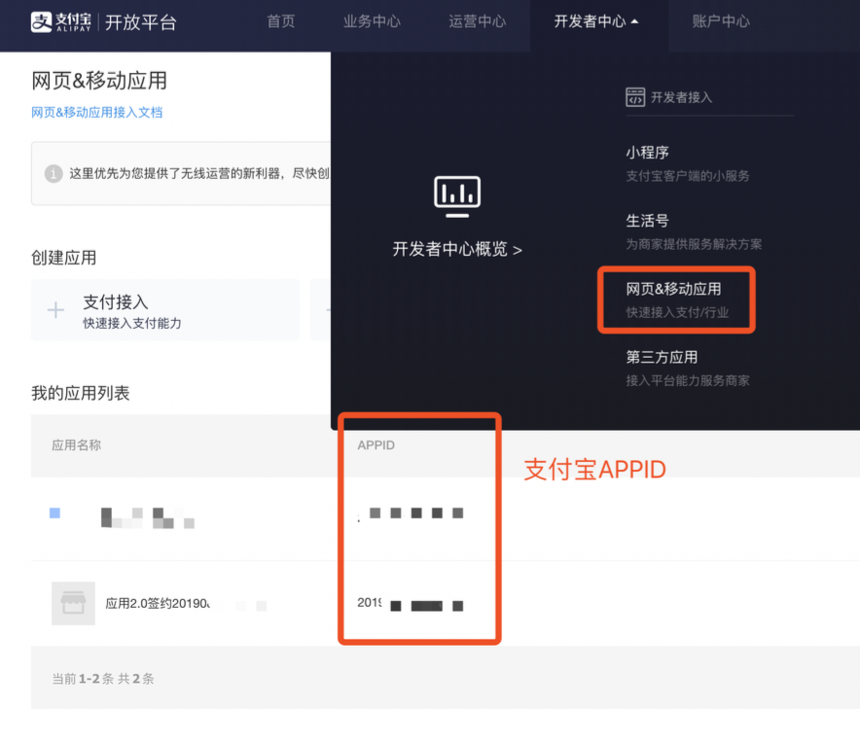Click the APPID column header
This screenshot has width=860, height=743.
[376, 445]
